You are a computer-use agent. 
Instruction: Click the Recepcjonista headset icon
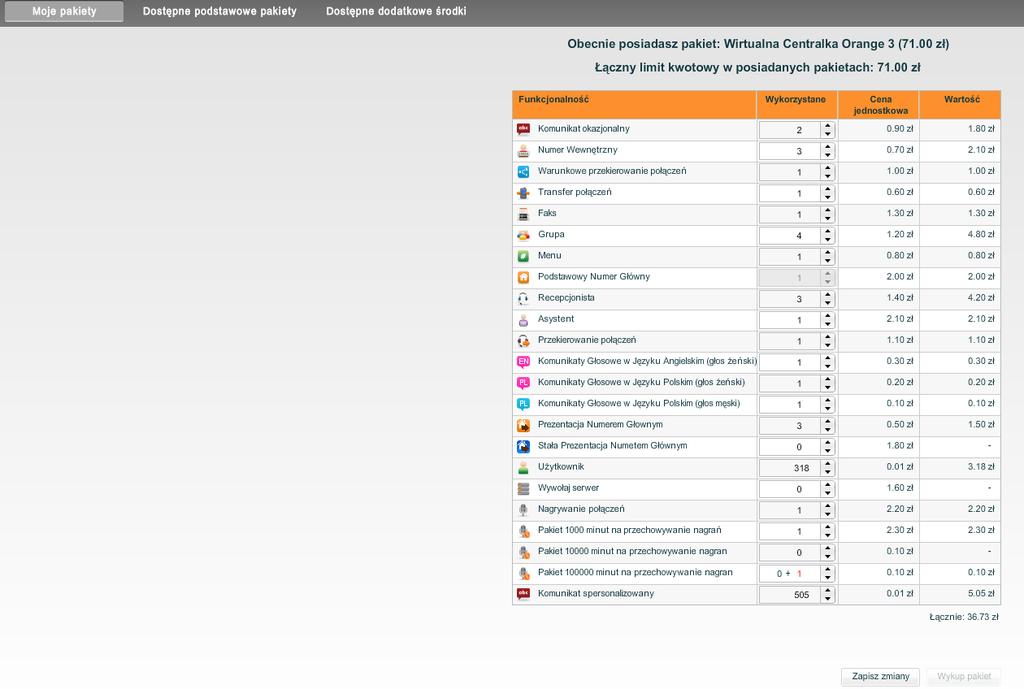[x=523, y=298]
